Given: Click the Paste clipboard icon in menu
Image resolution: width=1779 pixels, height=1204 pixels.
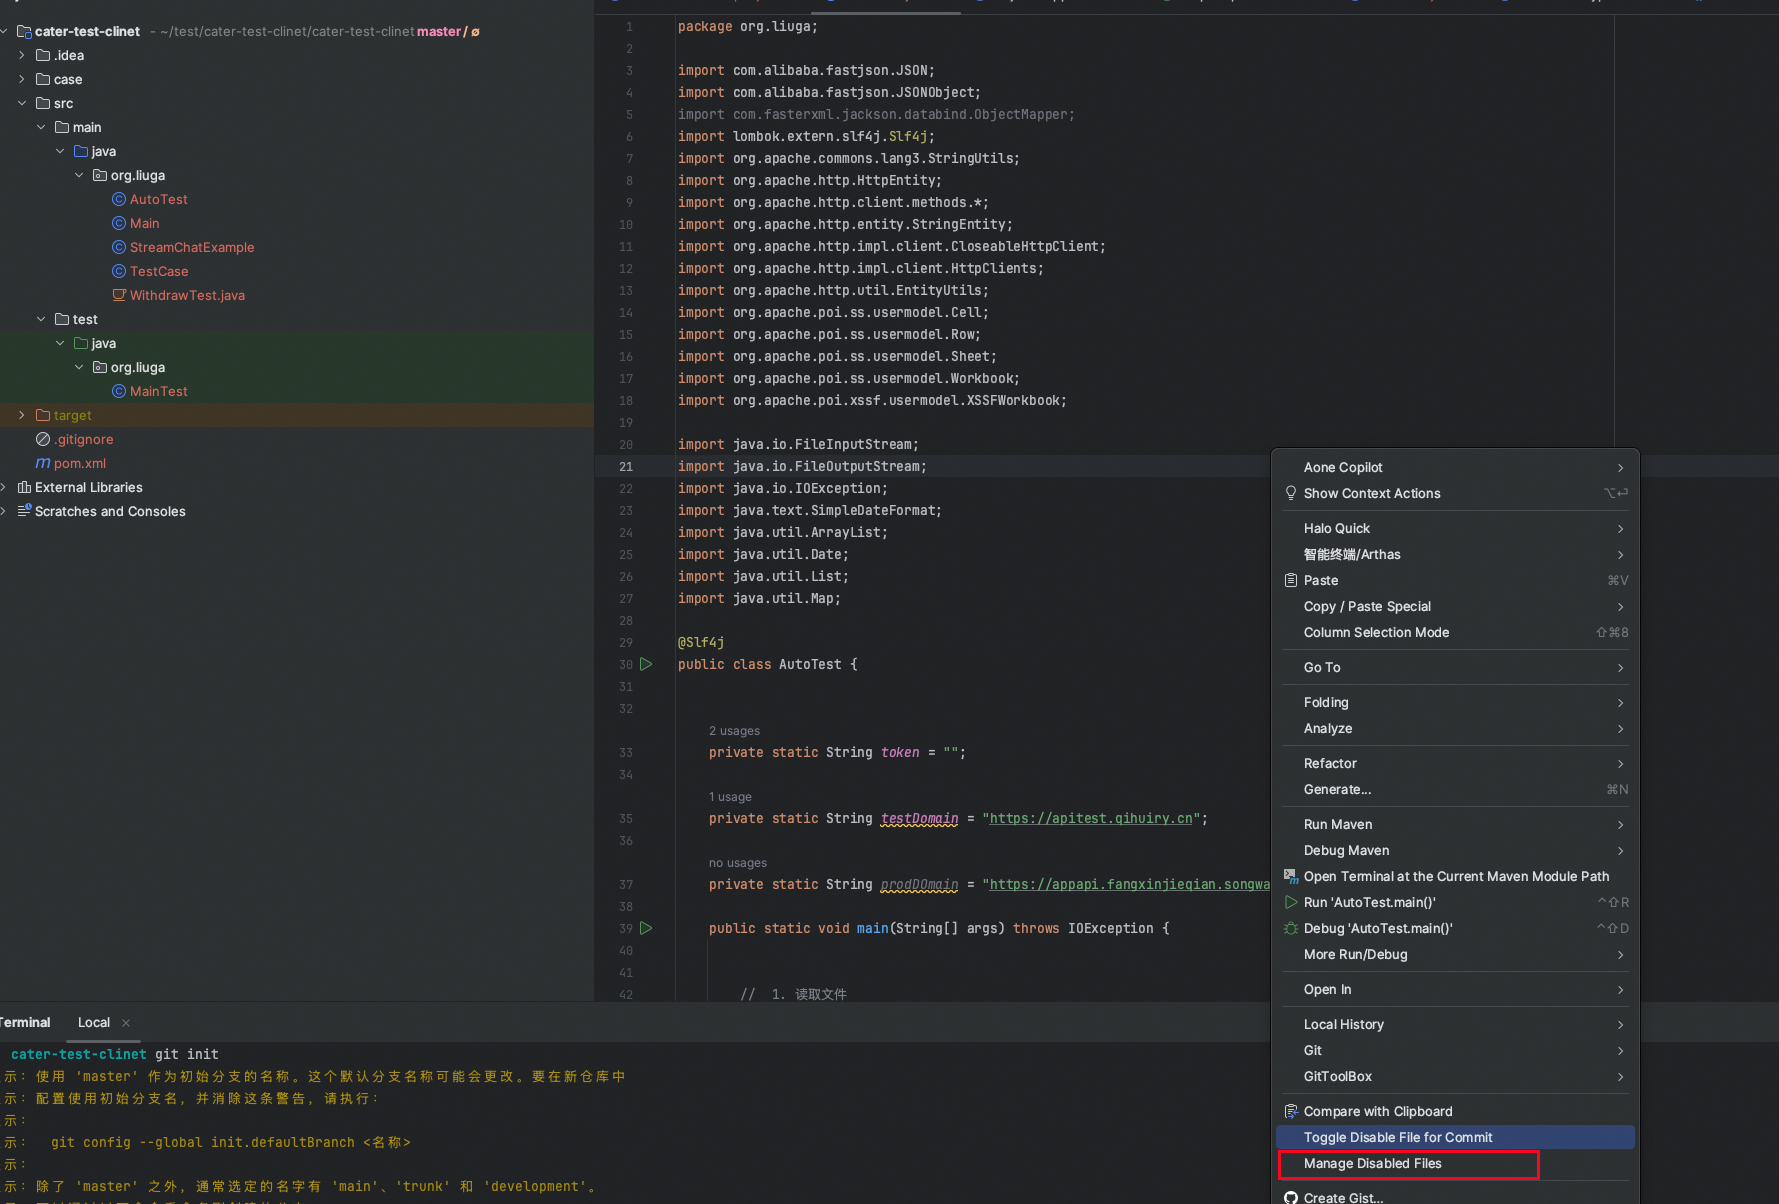Looking at the screenshot, I should tap(1291, 580).
